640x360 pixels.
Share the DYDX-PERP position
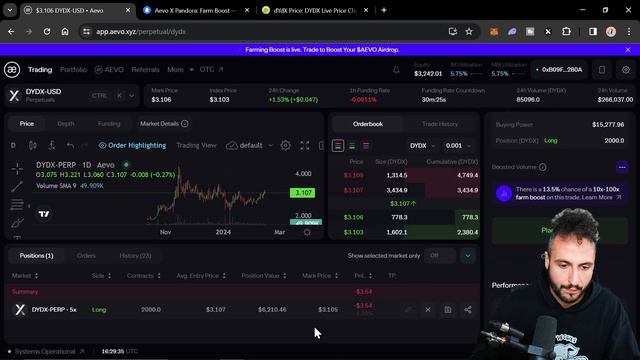[x=468, y=310]
